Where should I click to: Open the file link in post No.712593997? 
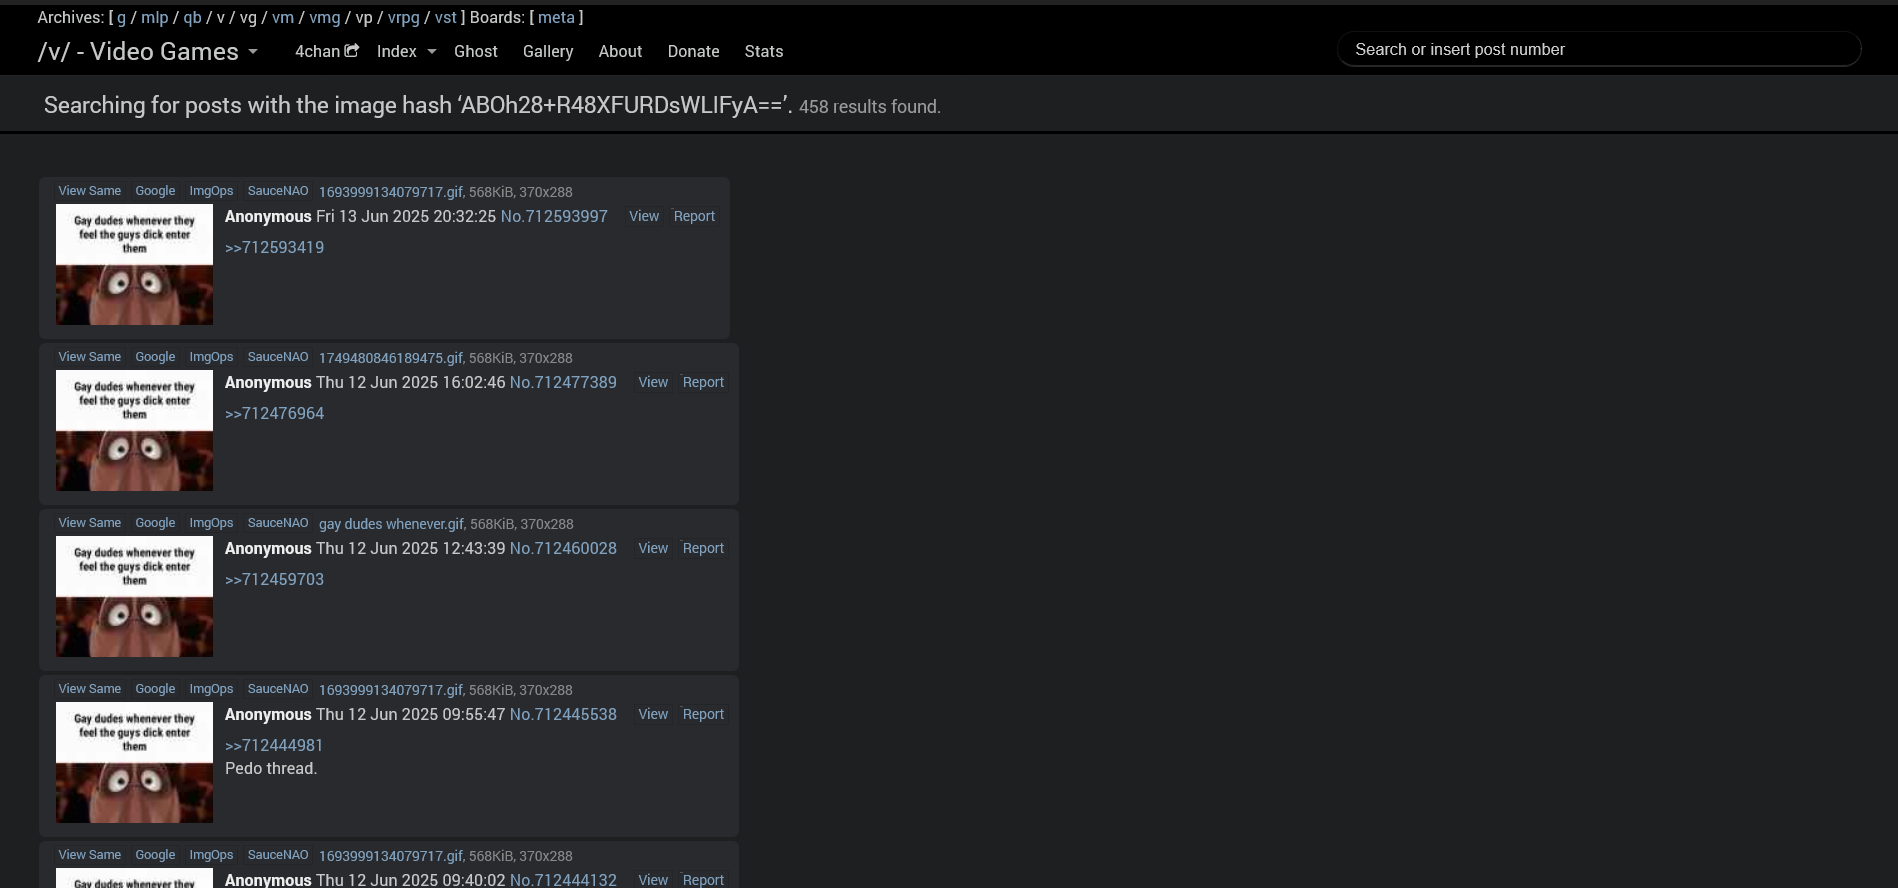tap(390, 192)
